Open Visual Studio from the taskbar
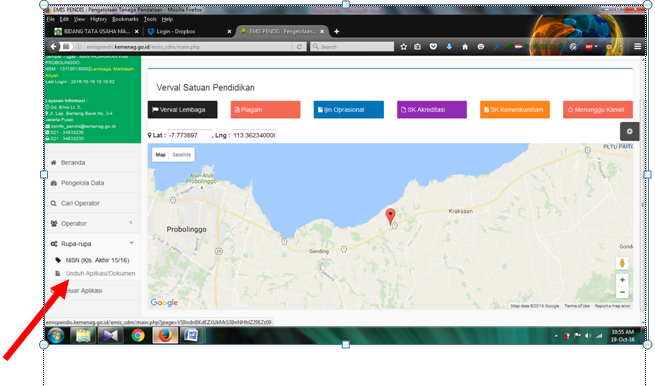The height and width of the screenshot is (386, 655). (110, 335)
